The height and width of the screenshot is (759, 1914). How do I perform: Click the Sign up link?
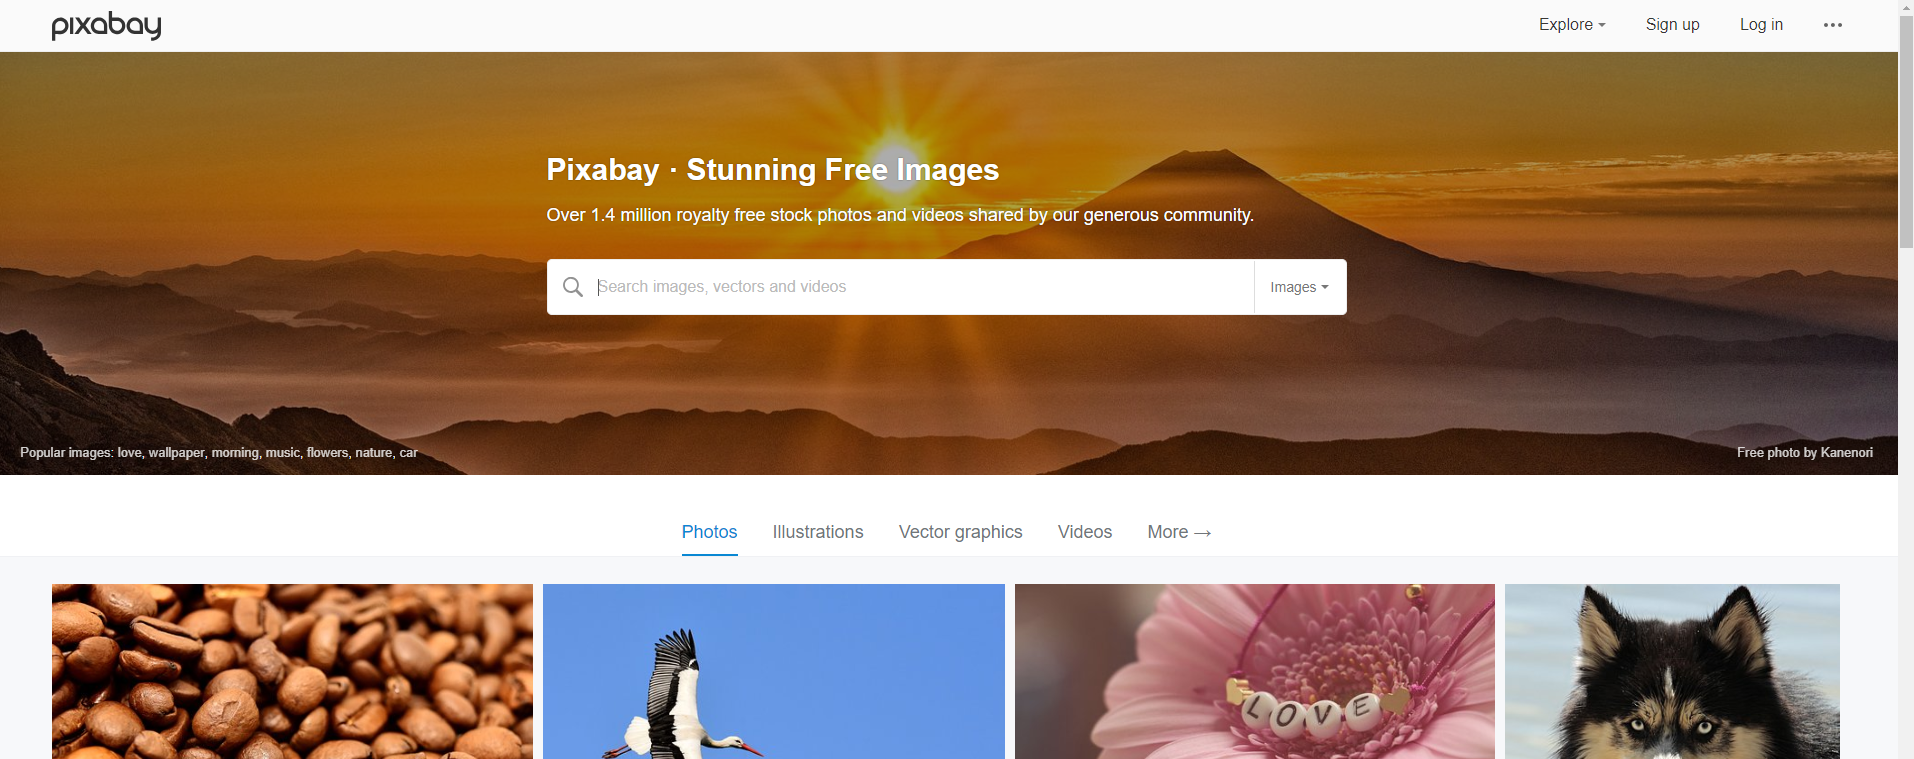coord(1672,25)
